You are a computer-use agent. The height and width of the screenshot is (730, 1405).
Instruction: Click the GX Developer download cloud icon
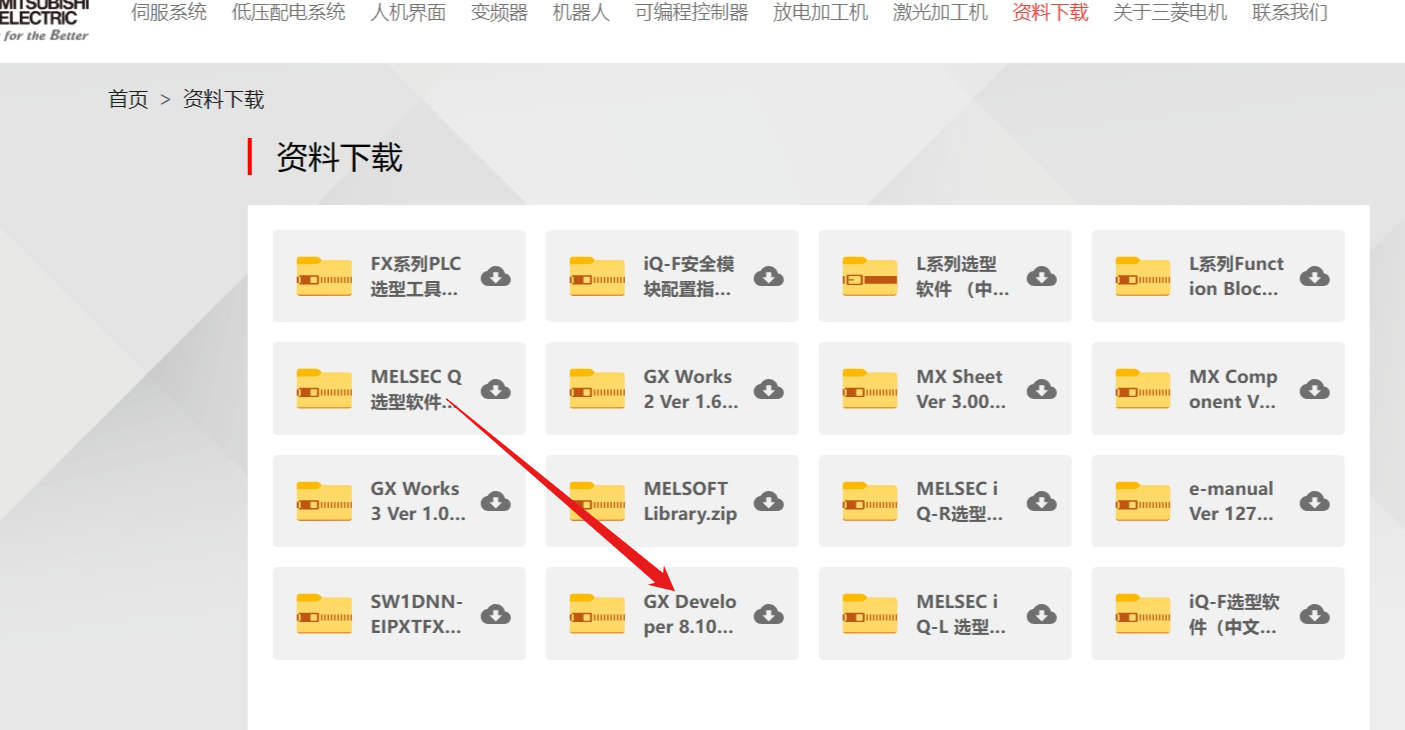coord(768,614)
